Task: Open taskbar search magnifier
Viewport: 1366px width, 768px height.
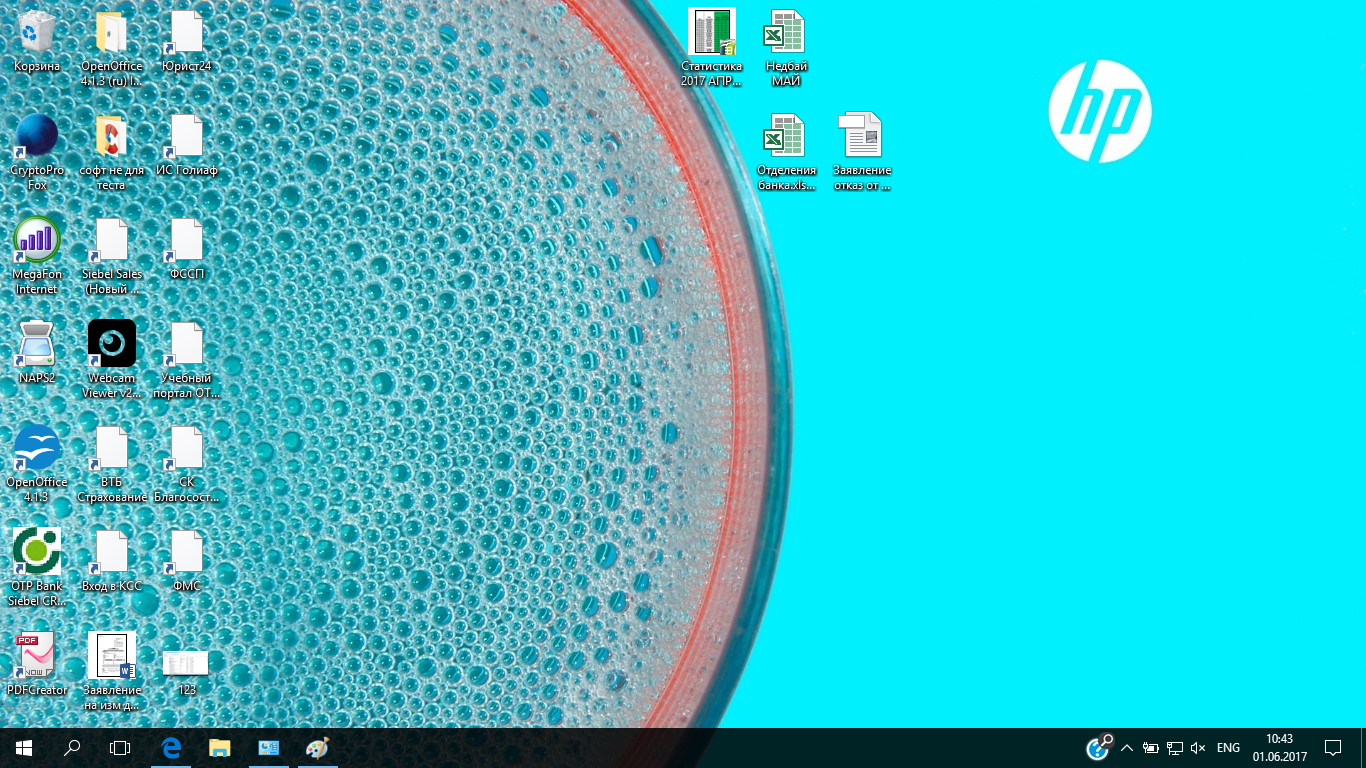Action: tap(72, 748)
